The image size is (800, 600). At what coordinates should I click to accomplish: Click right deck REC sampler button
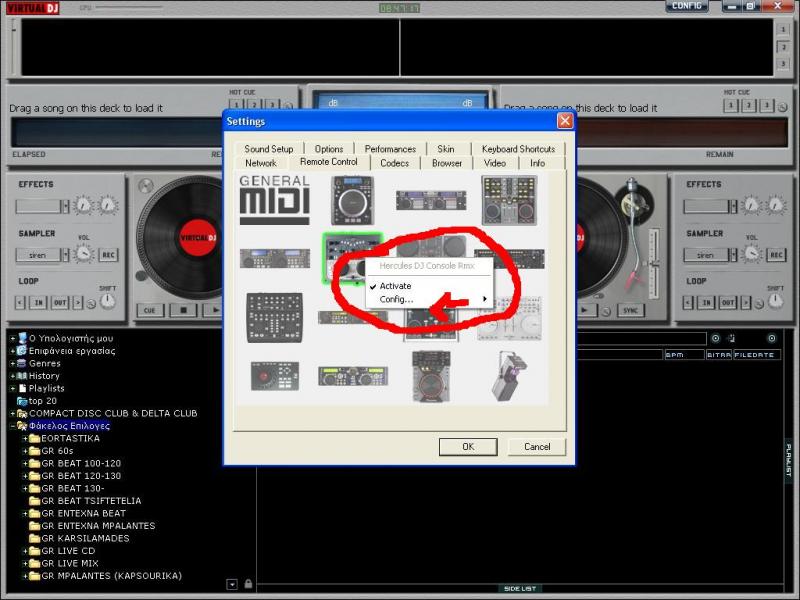[776, 255]
